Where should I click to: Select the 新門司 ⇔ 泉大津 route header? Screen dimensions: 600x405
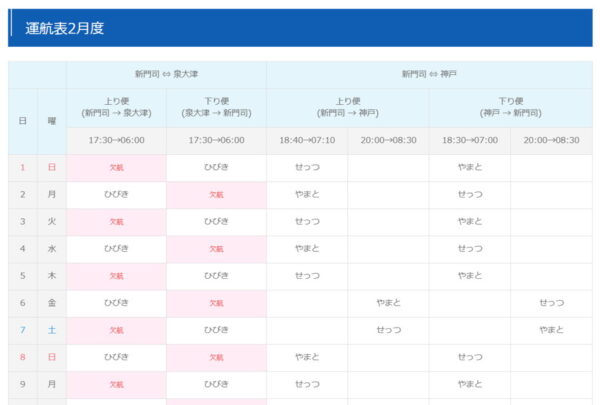point(166,74)
